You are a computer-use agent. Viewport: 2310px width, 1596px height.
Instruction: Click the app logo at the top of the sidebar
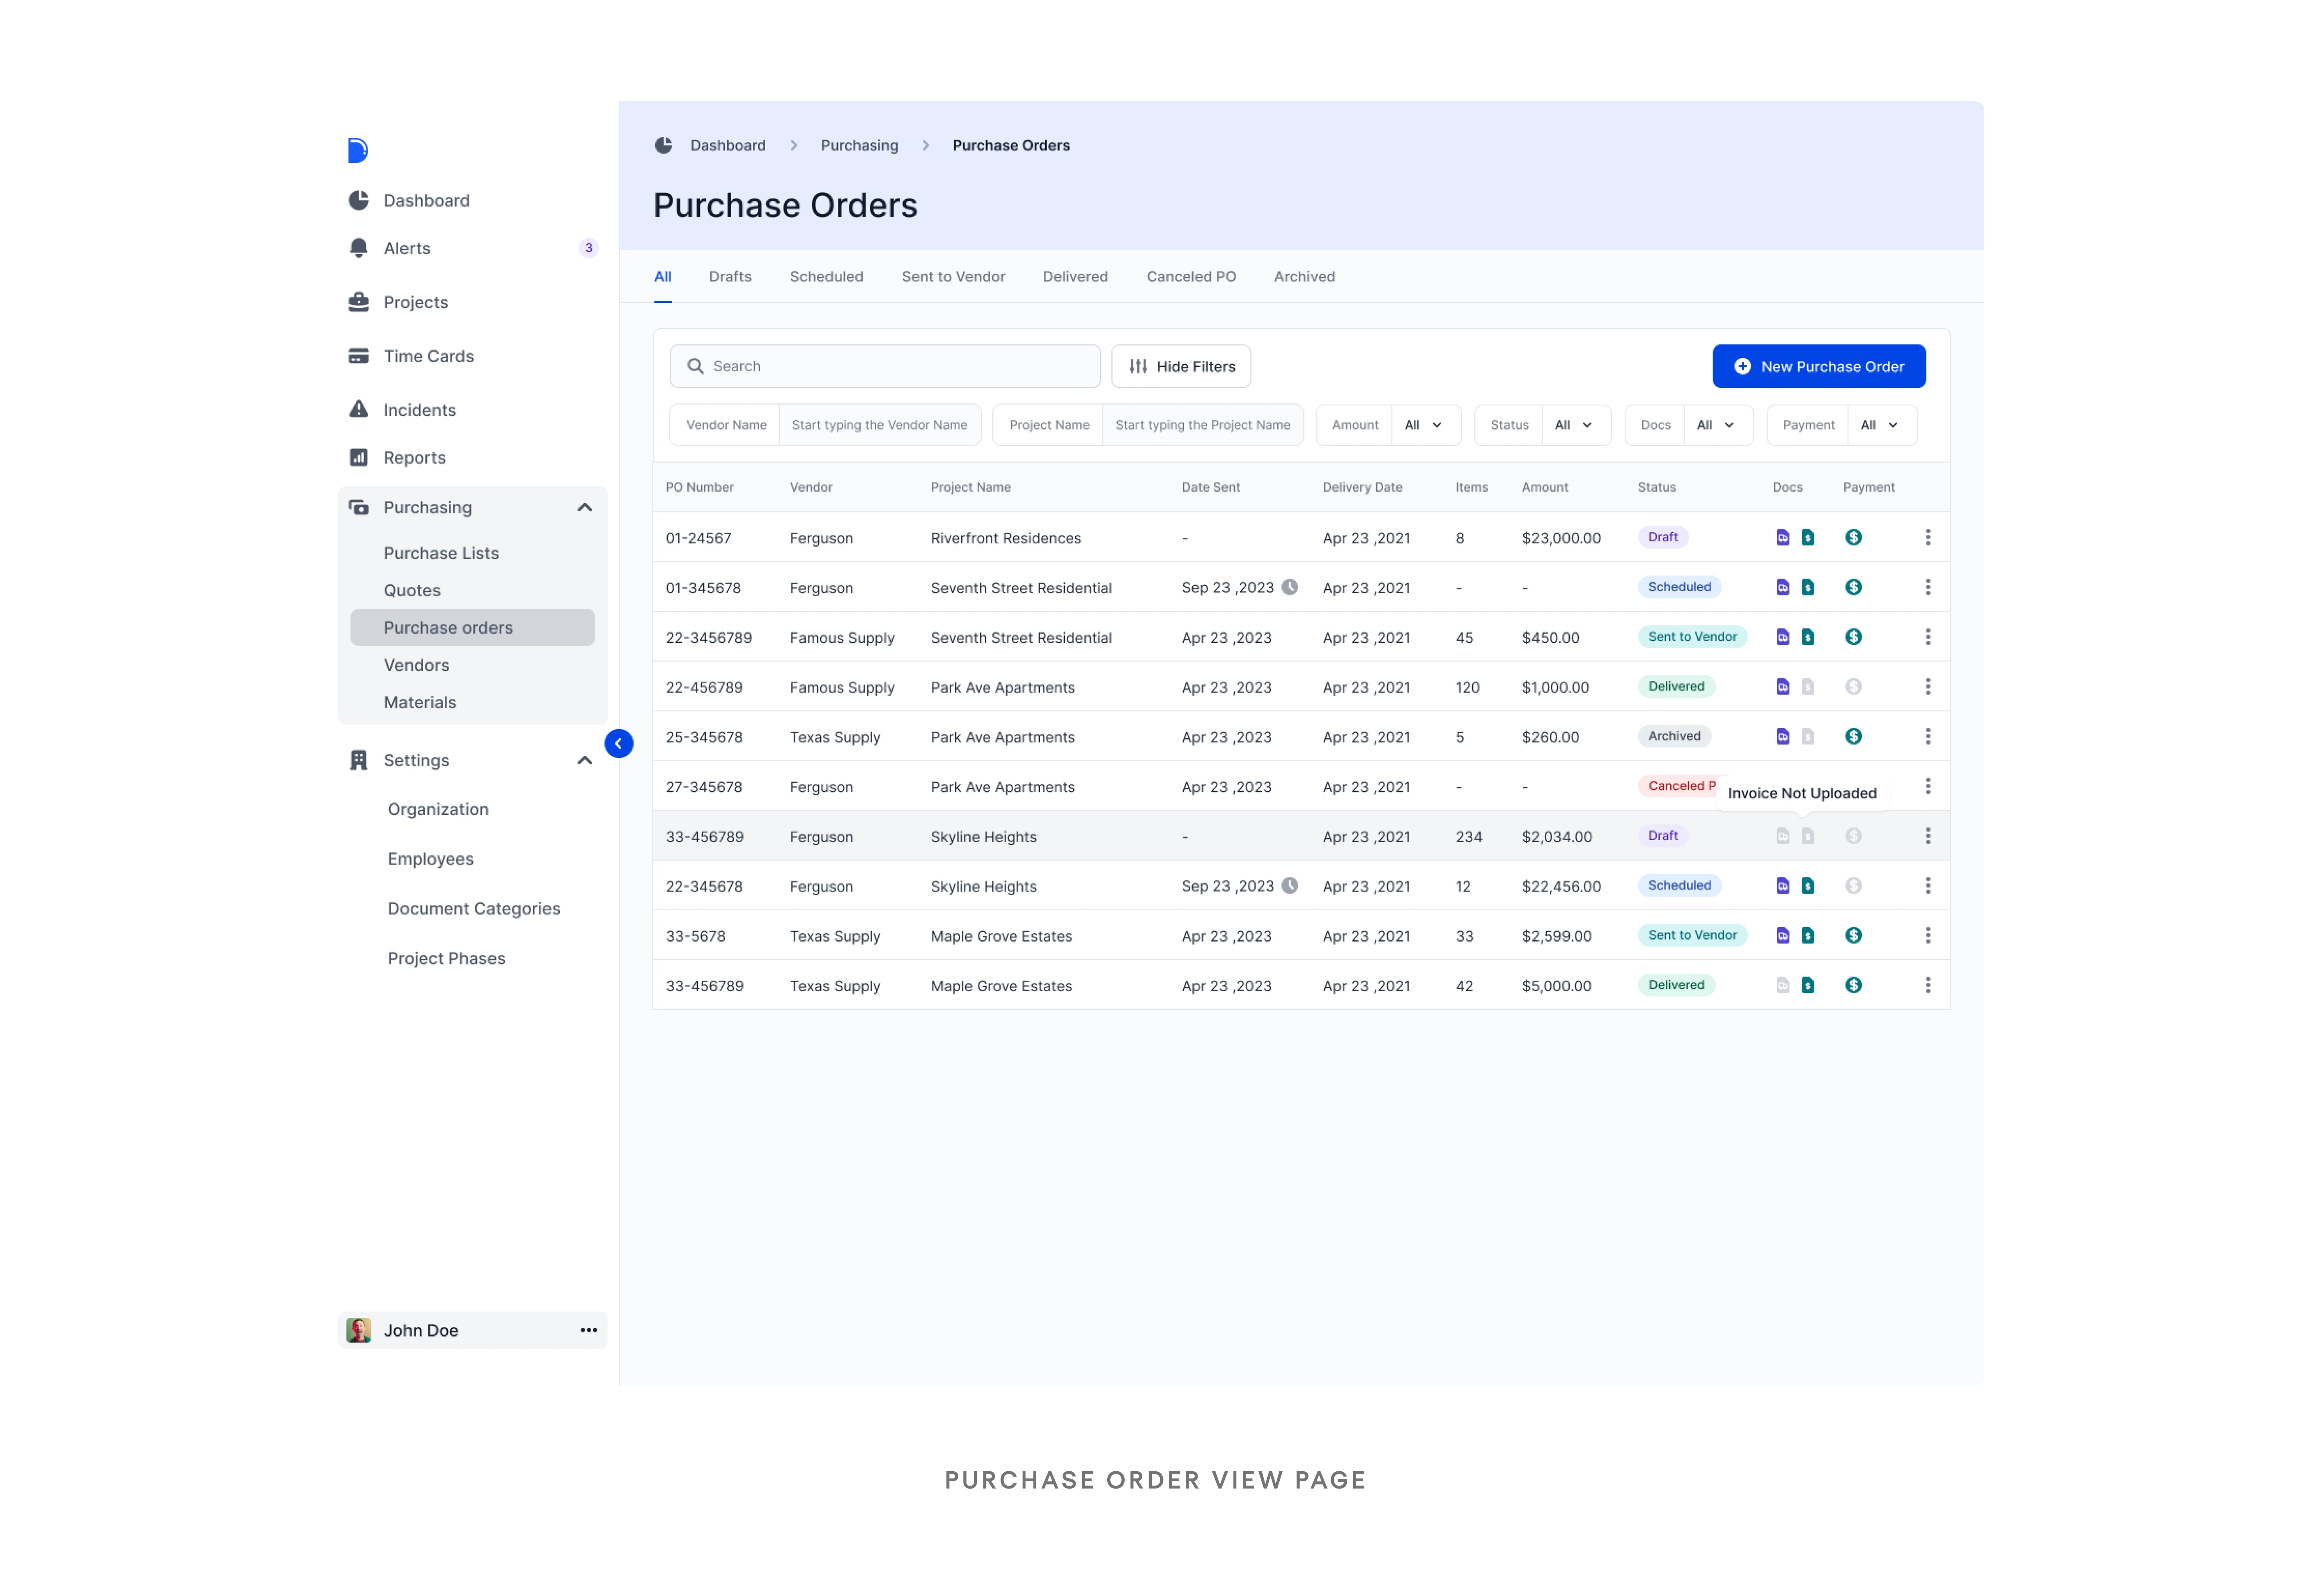[358, 150]
